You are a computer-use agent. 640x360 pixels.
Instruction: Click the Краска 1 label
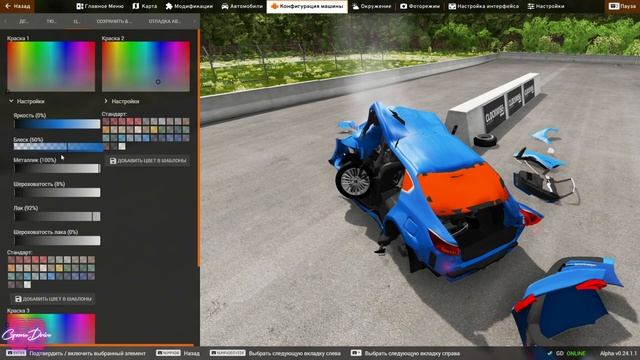pyautogui.click(x=18, y=38)
